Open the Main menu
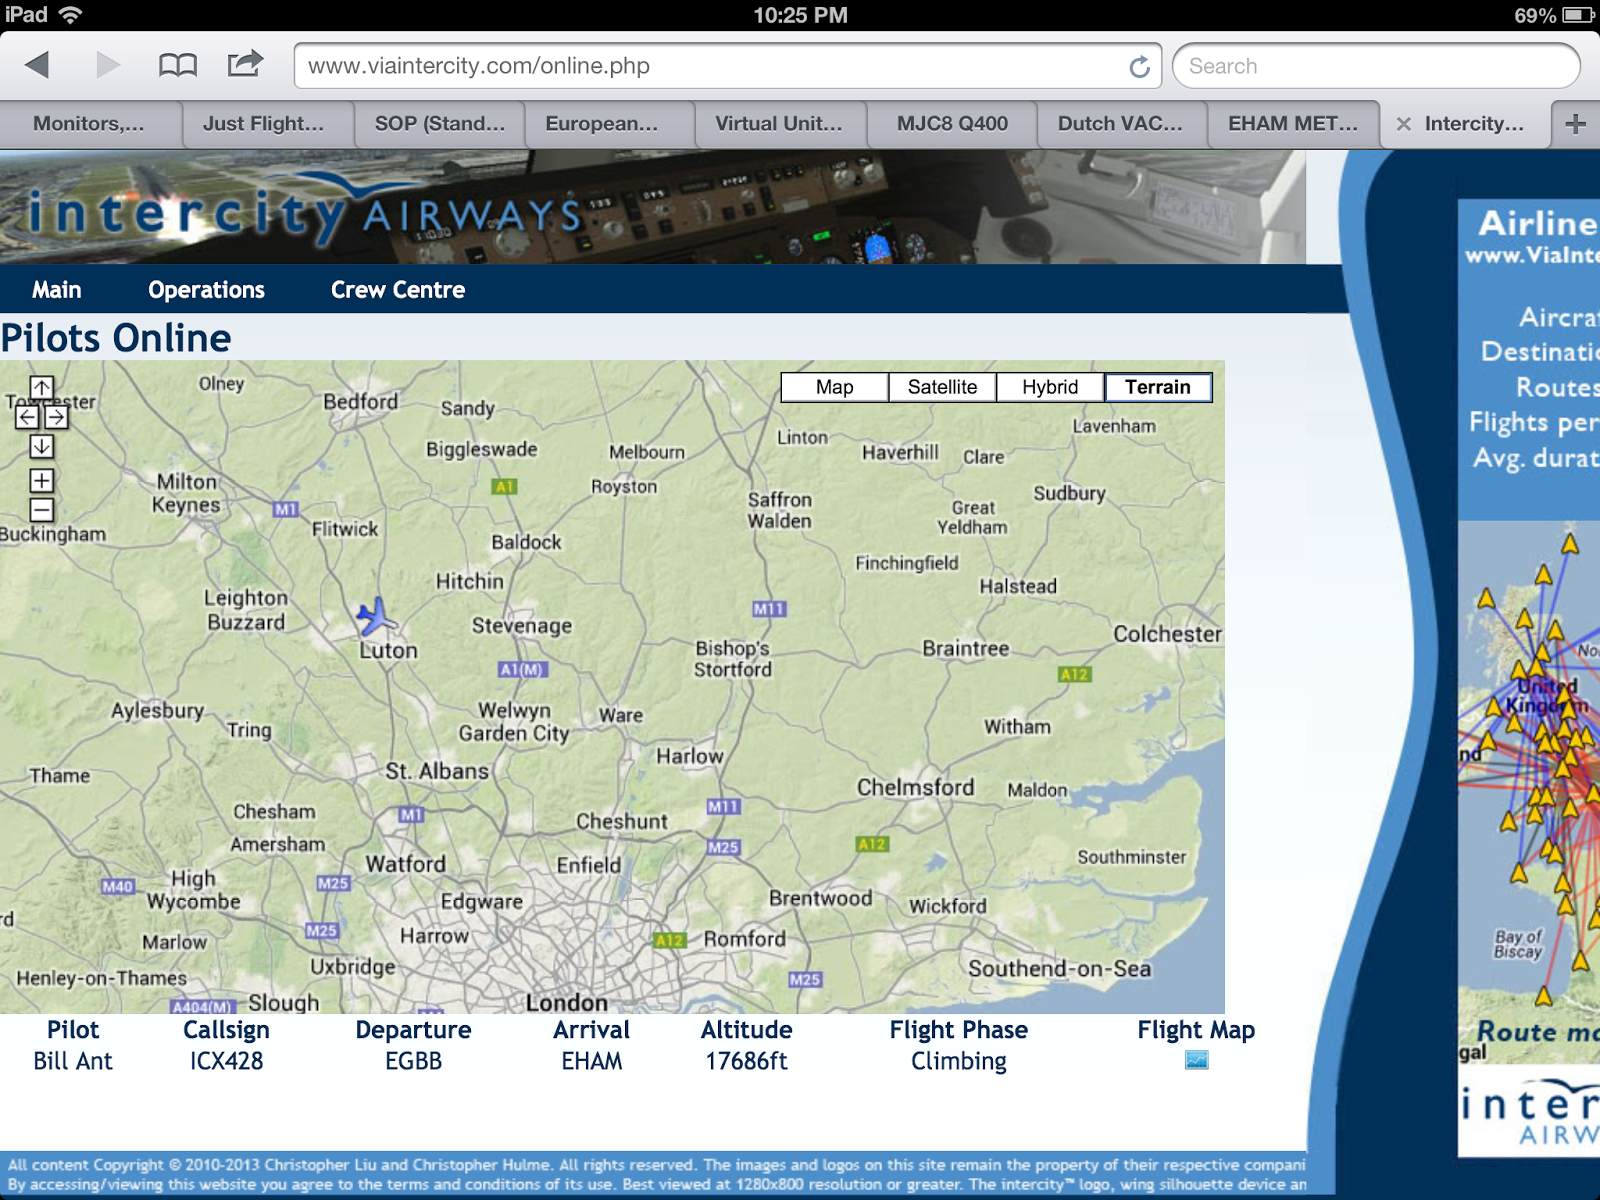Viewport: 1600px width, 1200px height. tap(56, 290)
